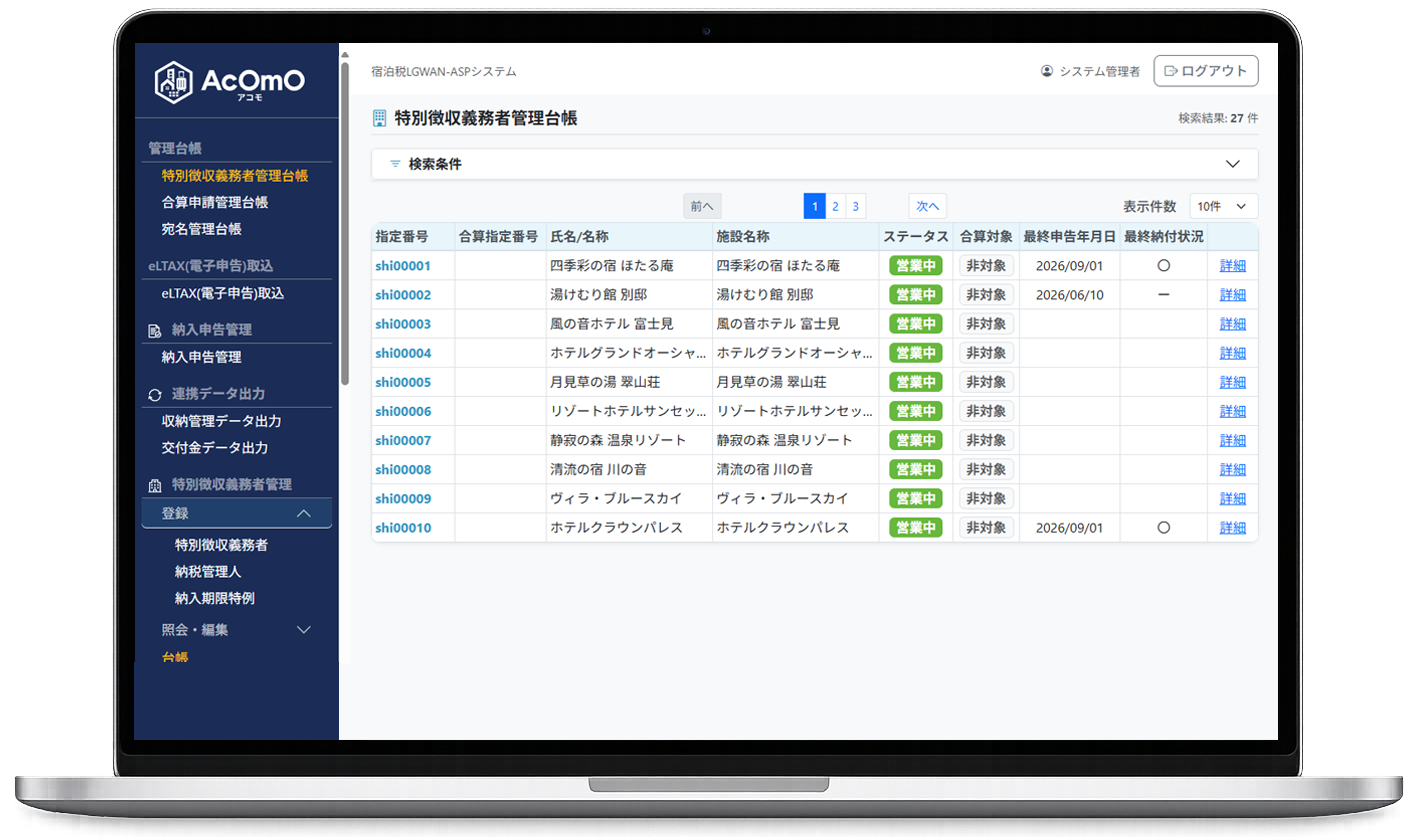1416x837 pixels.
Task: Open the shi00009 record link
Action: (403, 498)
